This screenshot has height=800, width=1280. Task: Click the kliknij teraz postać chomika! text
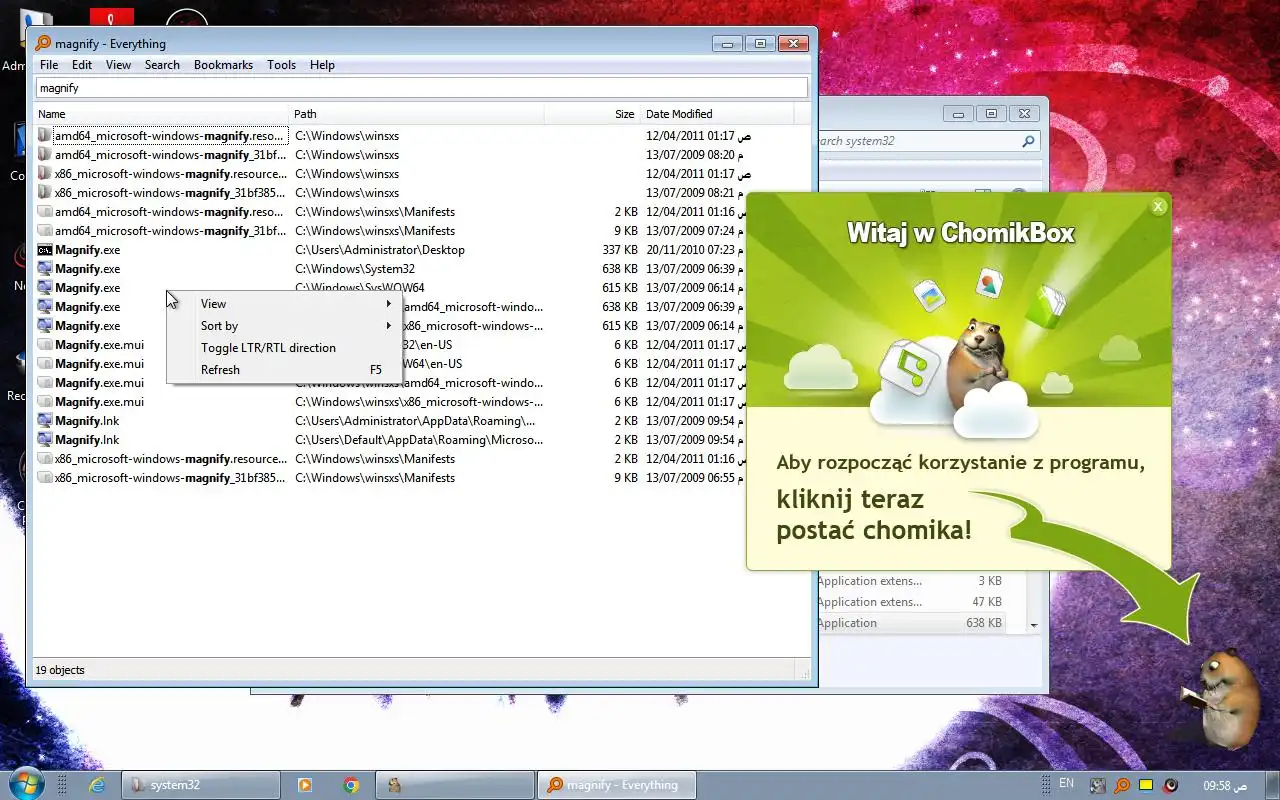[874, 514]
